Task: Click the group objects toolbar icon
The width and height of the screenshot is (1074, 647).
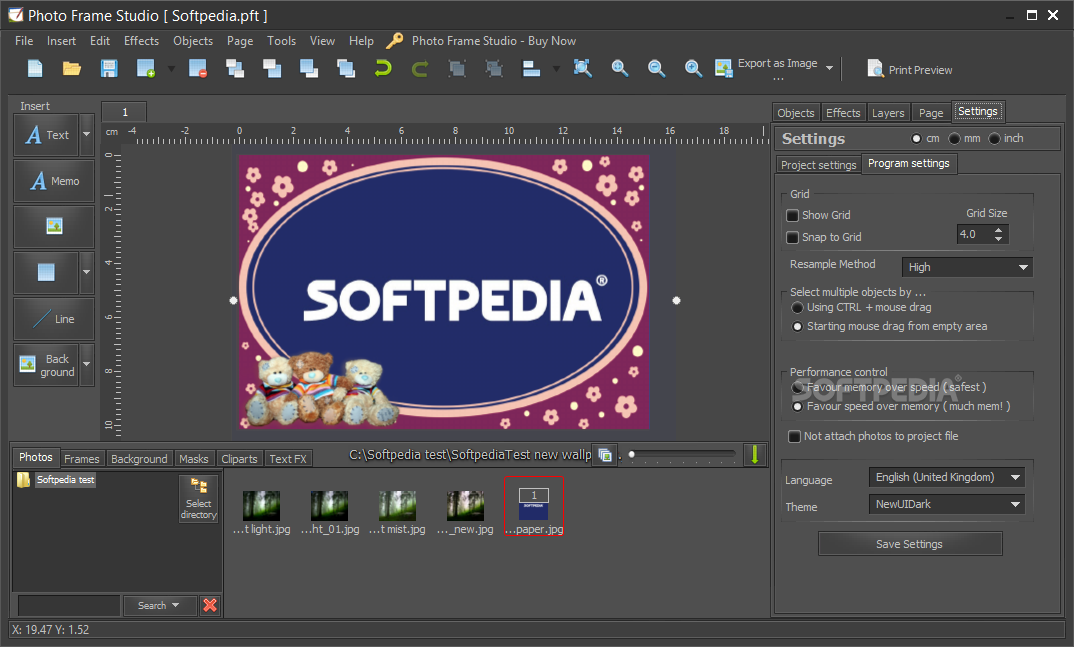Action: [x=457, y=68]
